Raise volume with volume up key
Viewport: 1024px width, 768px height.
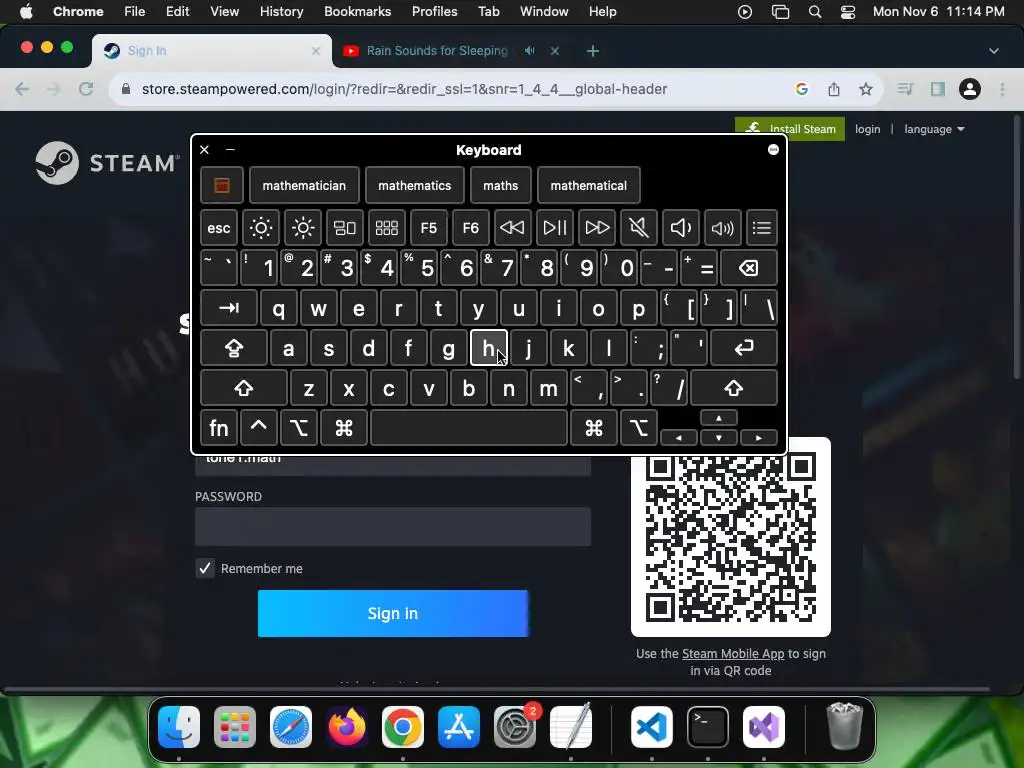(x=723, y=228)
